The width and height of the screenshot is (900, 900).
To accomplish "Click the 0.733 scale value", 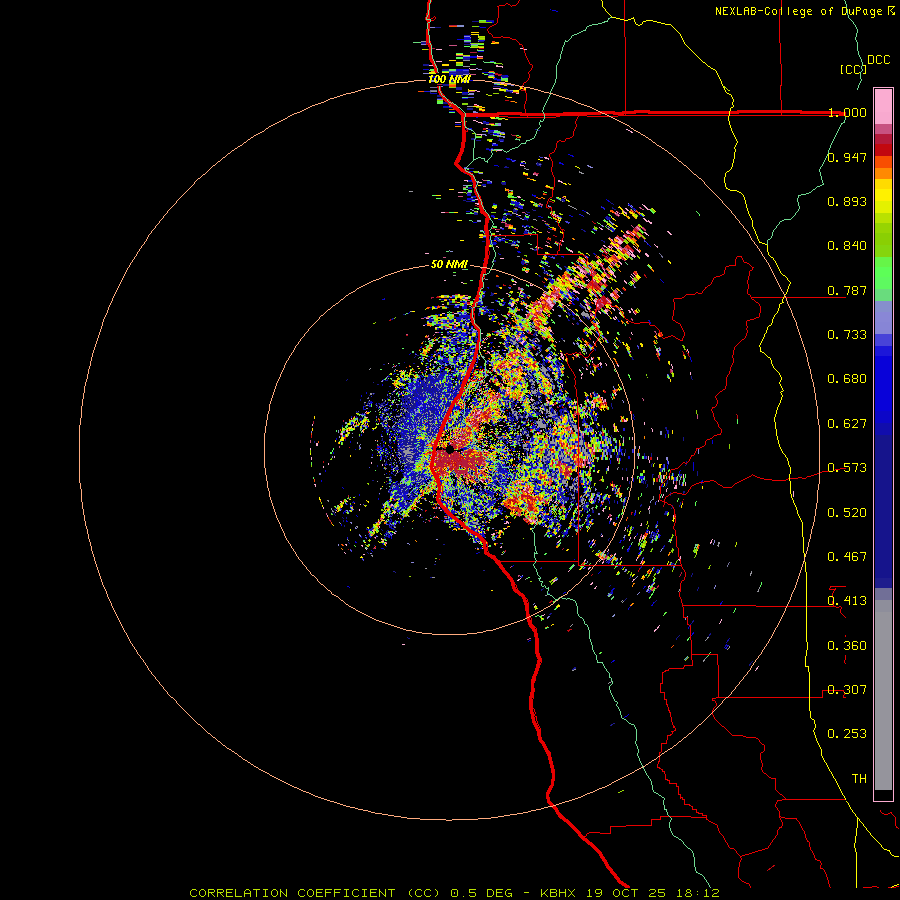I will coord(847,335).
